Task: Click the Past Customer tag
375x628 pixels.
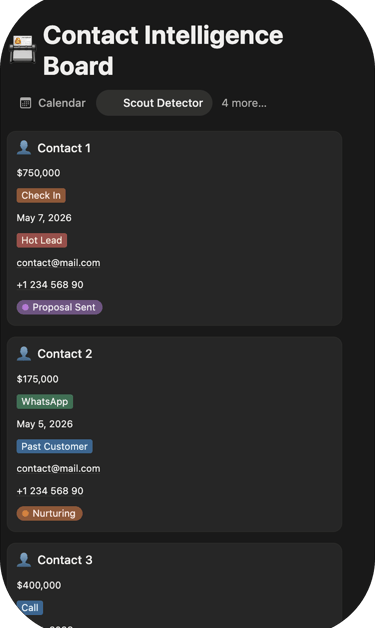Action: tap(54, 446)
